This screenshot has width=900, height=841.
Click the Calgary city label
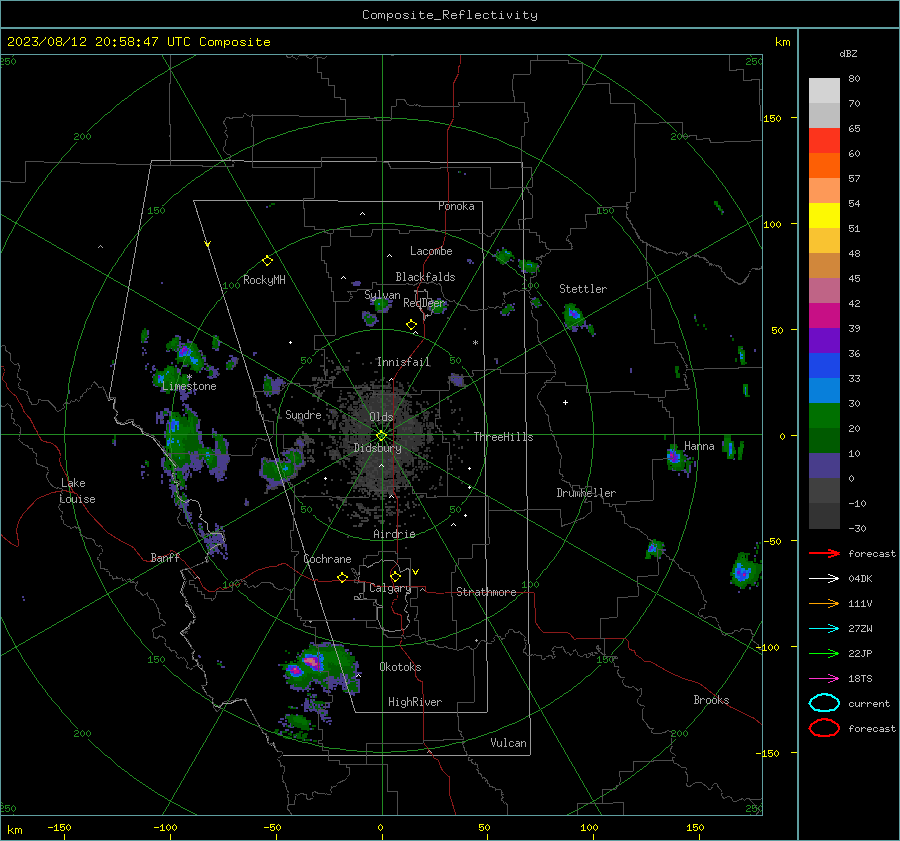point(390,588)
